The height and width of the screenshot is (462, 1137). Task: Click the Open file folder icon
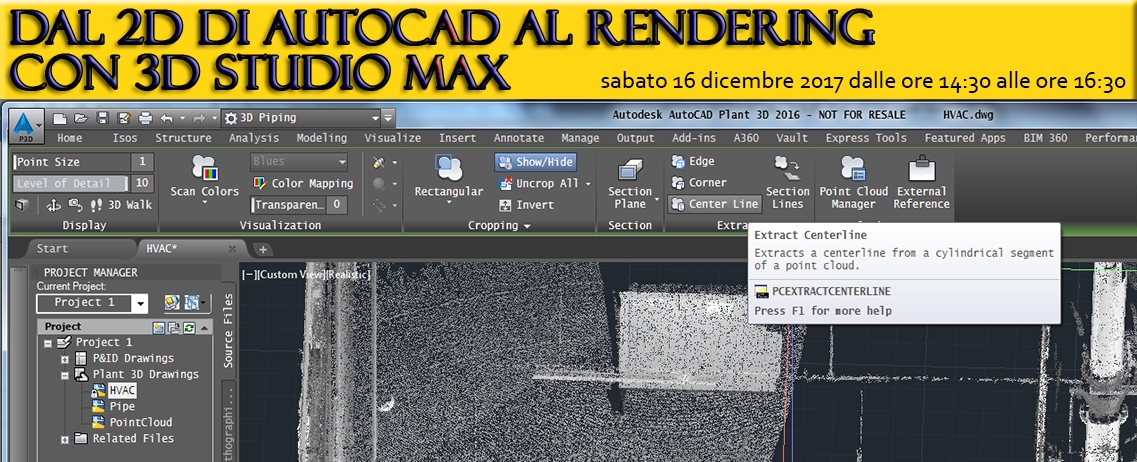81,118
